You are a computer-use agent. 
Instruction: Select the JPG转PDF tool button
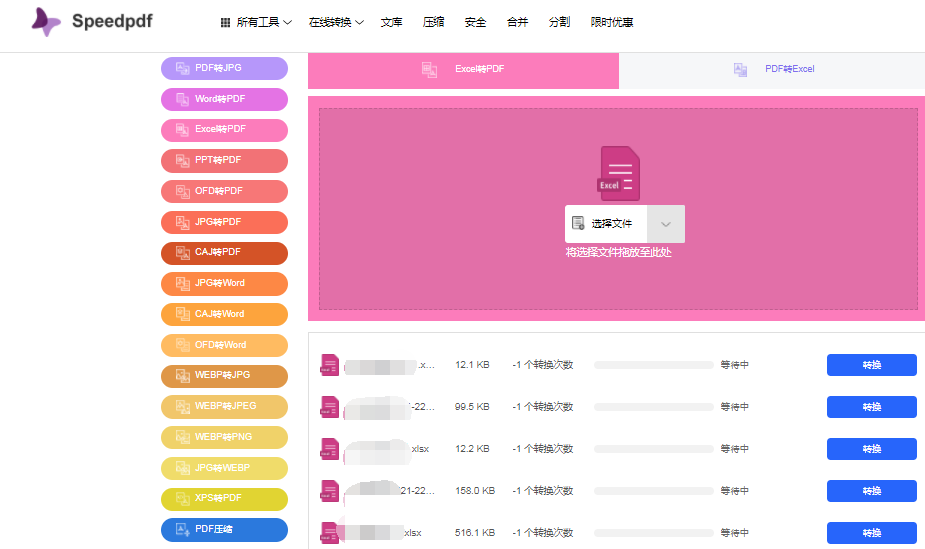[224, 222]
